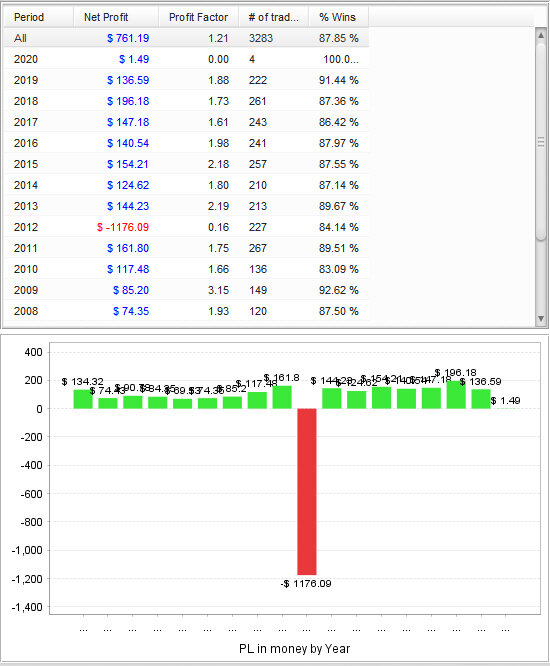Click the scrollbar down arrow
Image resolution: width=550 pixels, height=666 pixels.
[x=541, y=319]
